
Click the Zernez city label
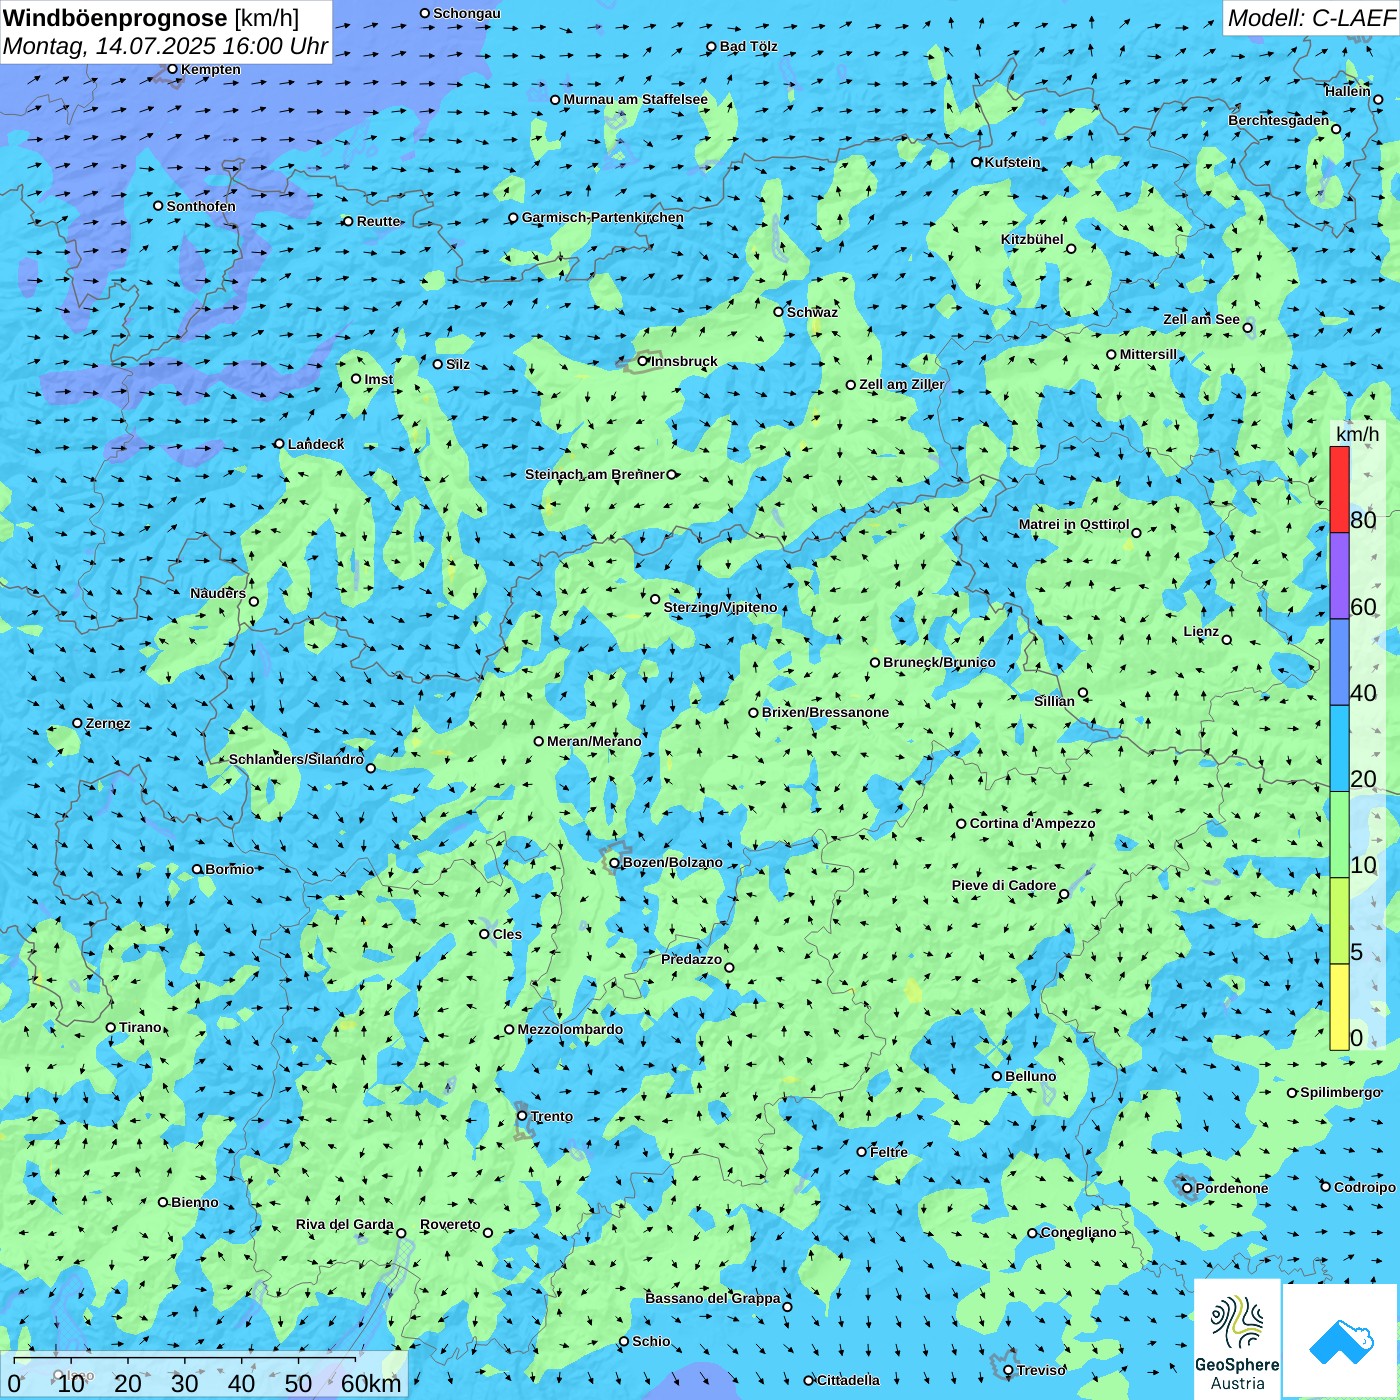point(108,723)
